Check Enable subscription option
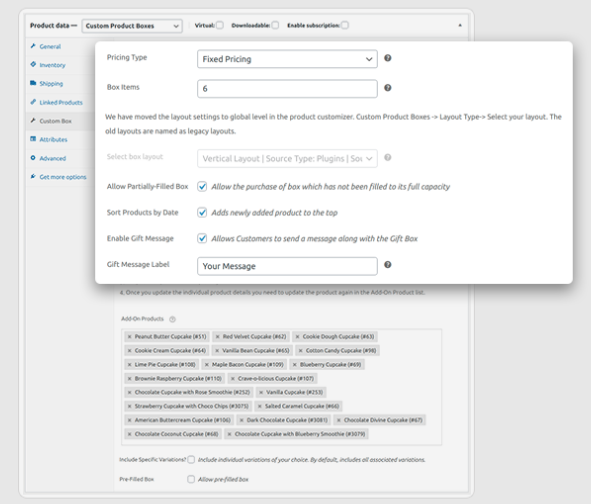Image resolution: width=591 pixels, height=504 pixels. click(344, 25)
